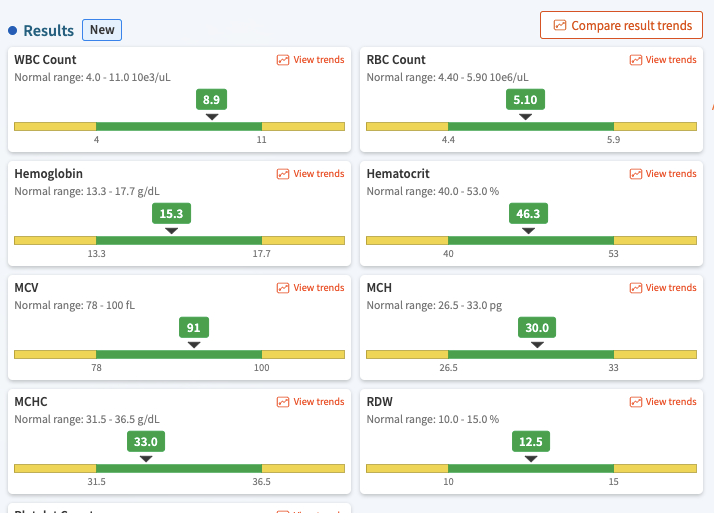Click the WBC Count title
Image resolution: width=714 pixels, height=513 pixels.
[x=45, y=60]
